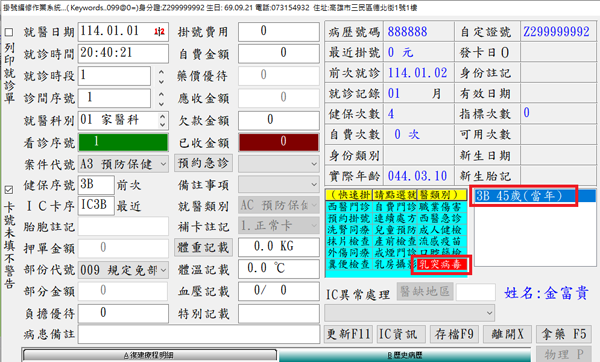This screenshot has height=362, width=600.
Task: Open the calendar icon in 就醫日期 field
Action: coord(159,32)
